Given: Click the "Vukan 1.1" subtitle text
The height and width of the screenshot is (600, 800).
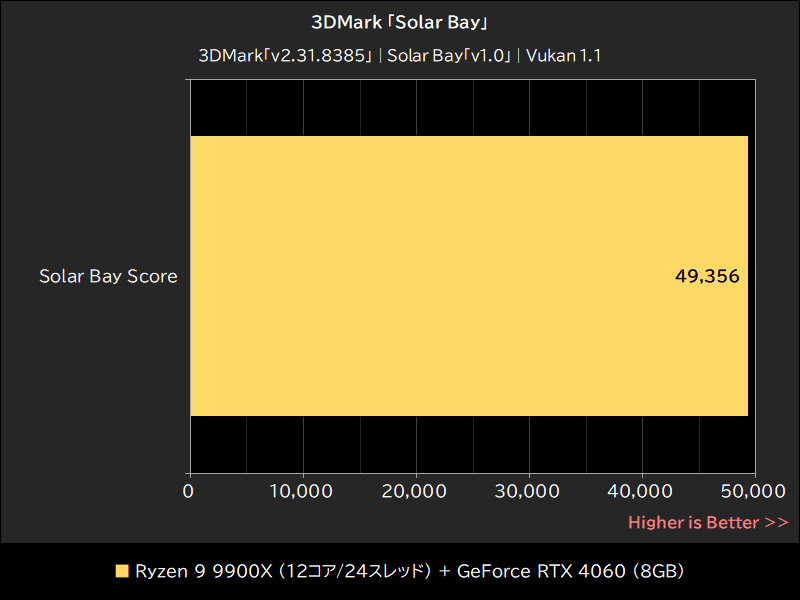Looking at the screenshot, I should 564,56.
